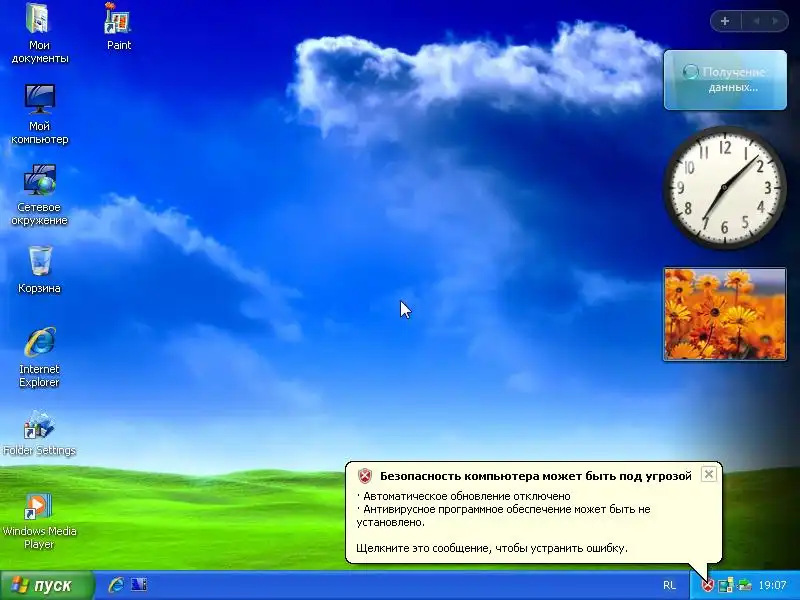
Task: Click the Корзина recycle bin icon
Action: (39, 269)
